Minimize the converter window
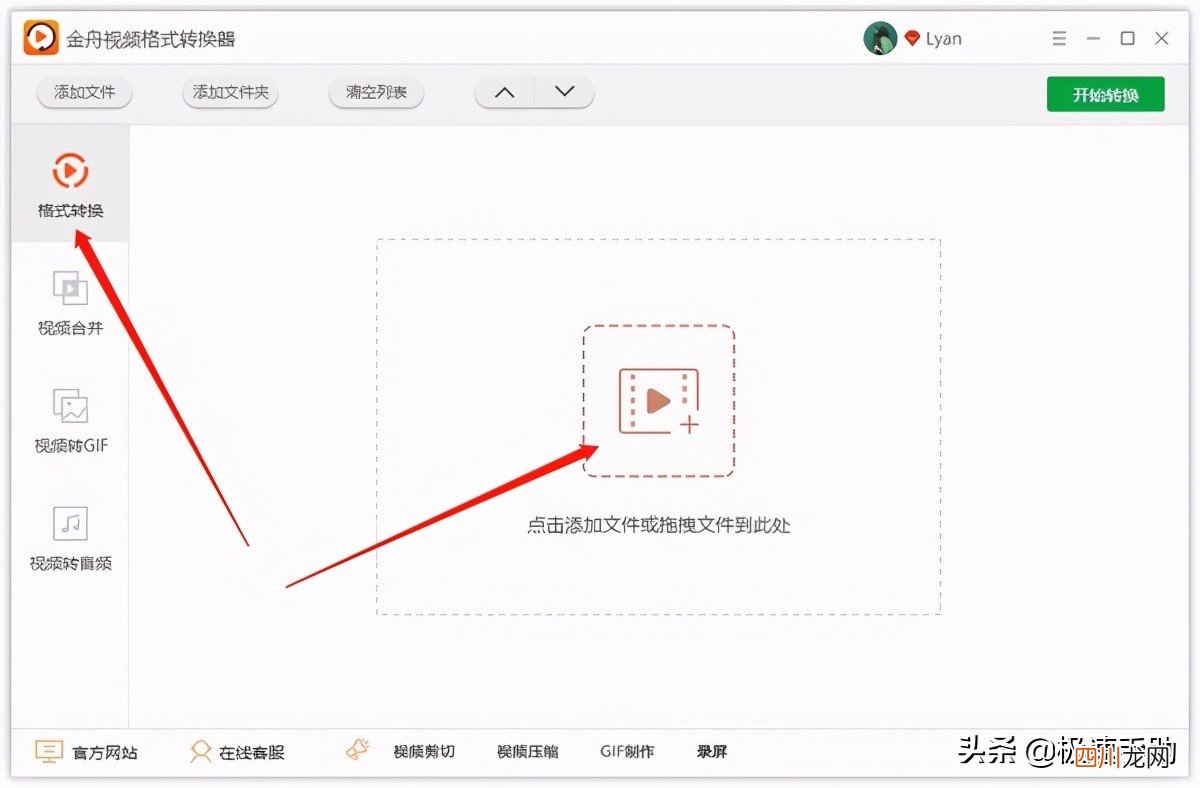The width and height of the screenshot is (1200, 788). tap(1094, 38)
